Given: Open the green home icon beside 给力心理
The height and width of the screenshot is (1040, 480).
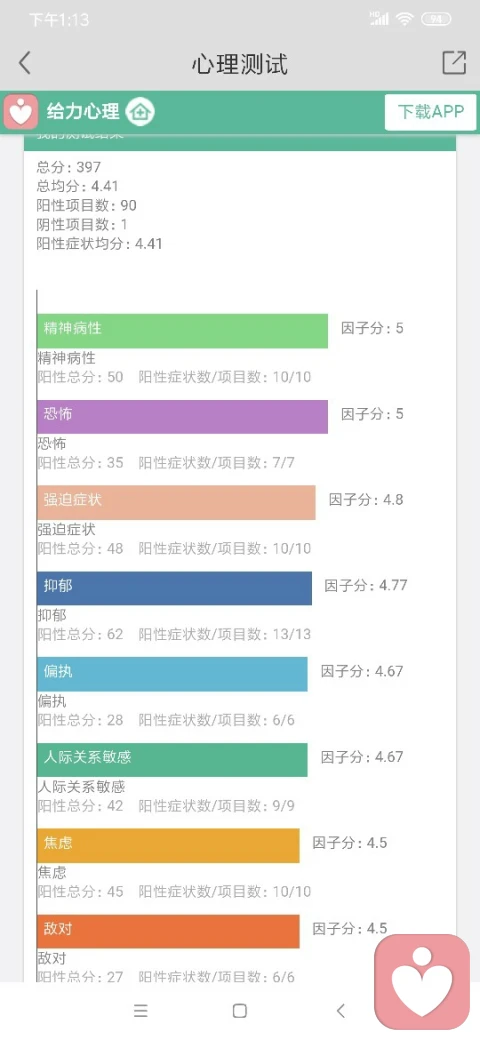Looking at the screenshot, I should pyautogui.click(x=140, y=111).
